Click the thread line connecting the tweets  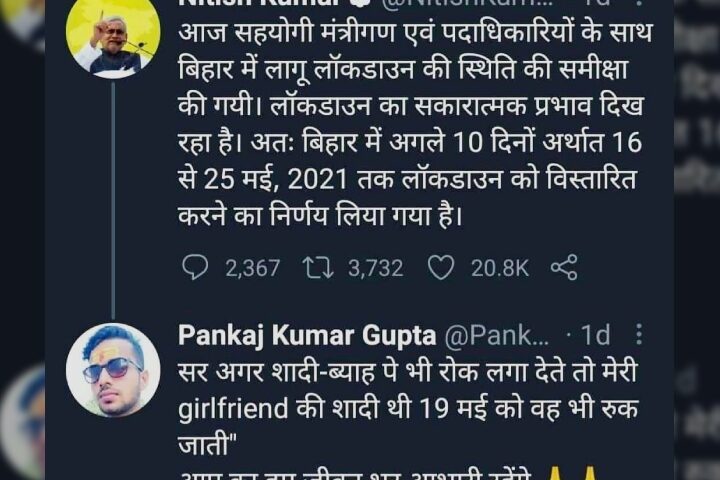pyautogui.click(x=113, y=201)
